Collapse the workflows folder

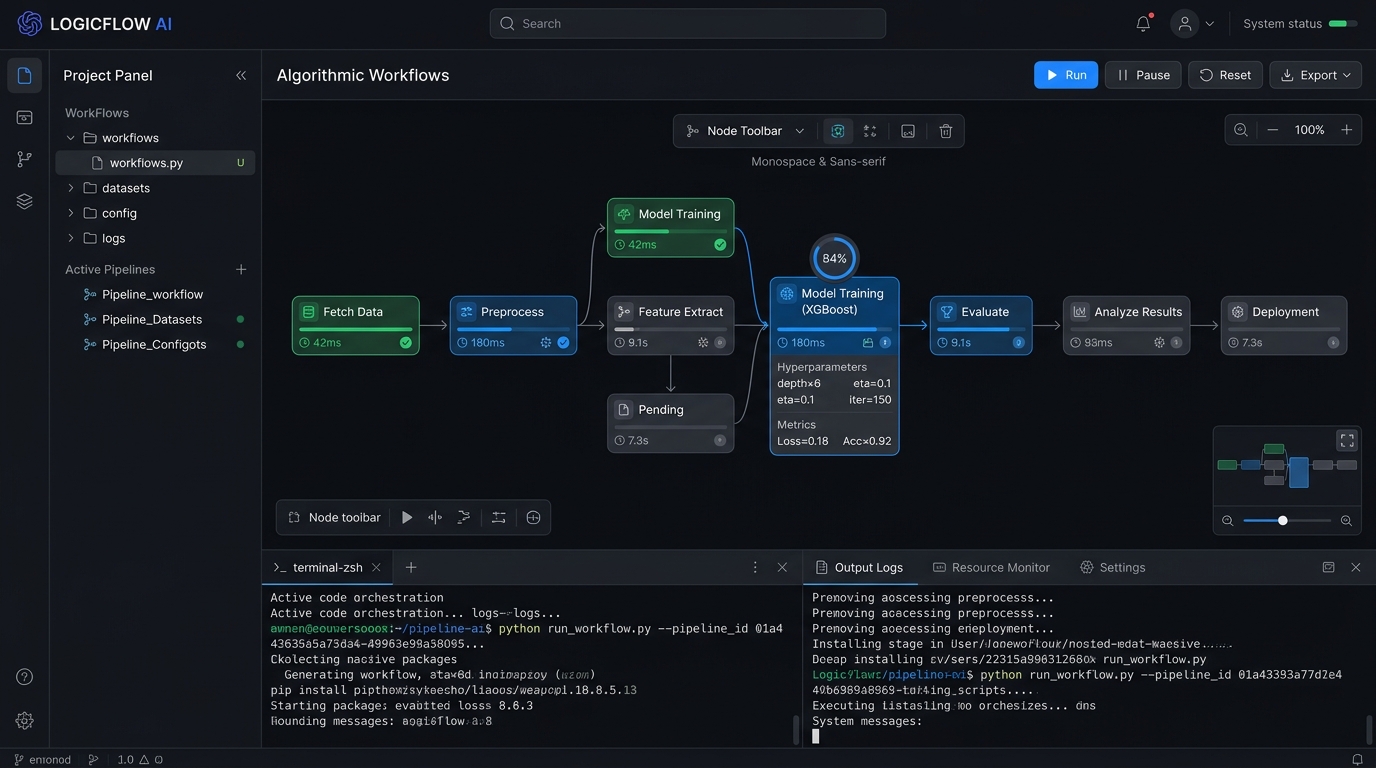(70, 138)
